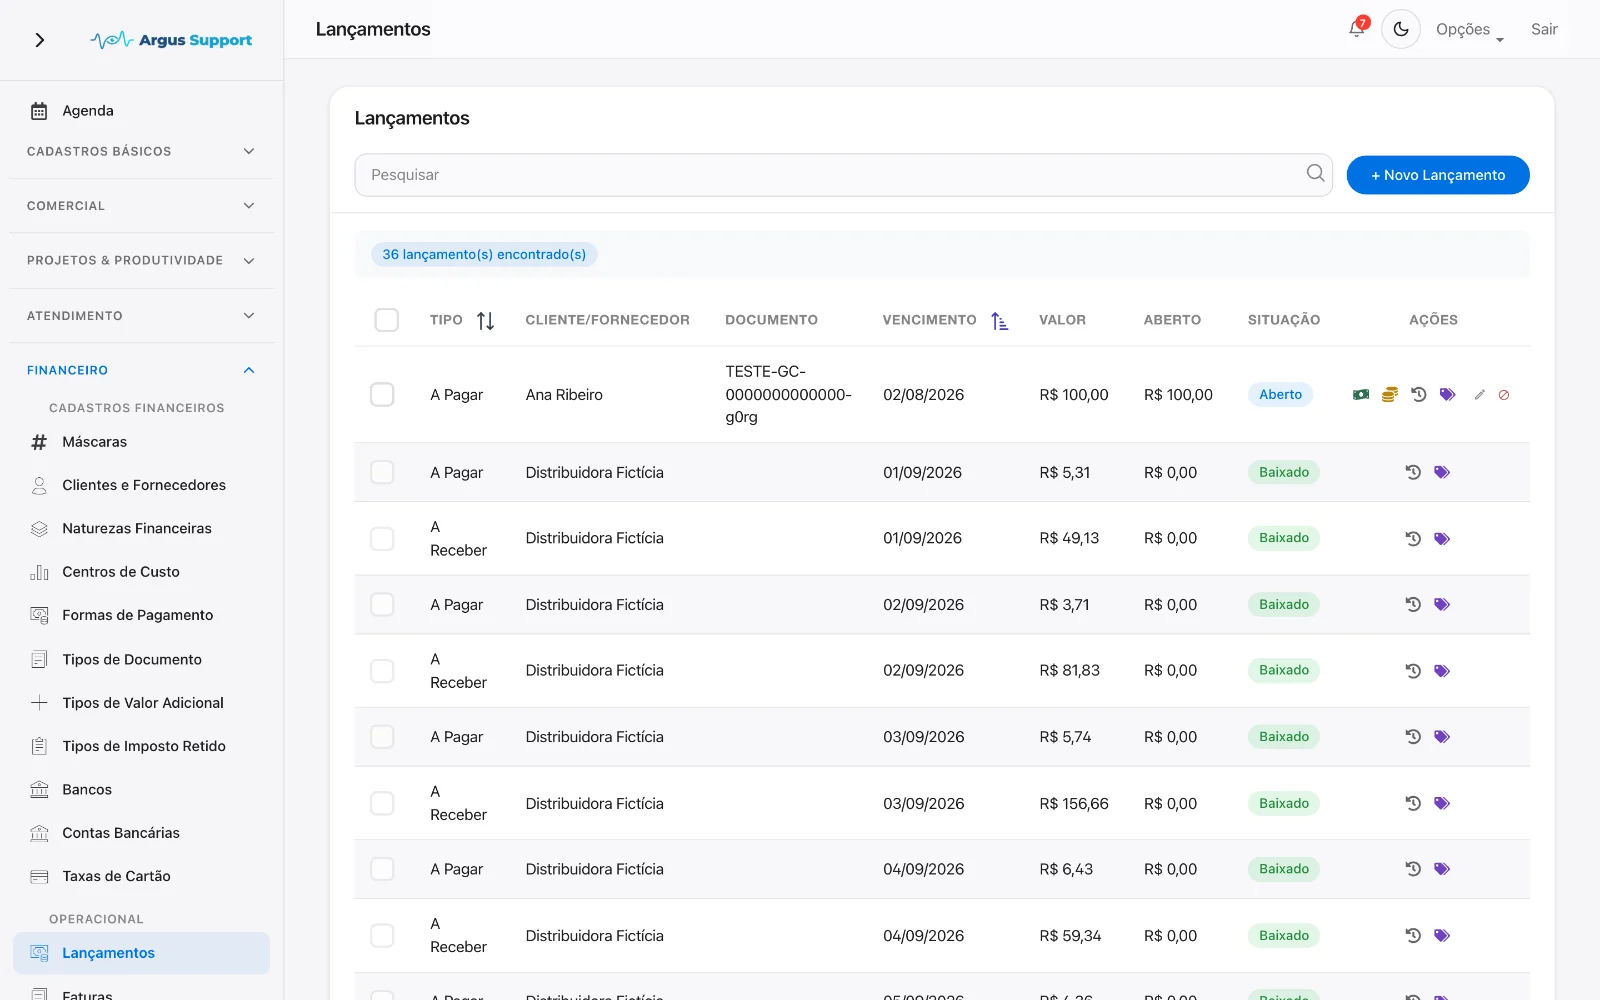This screenshot has width=1600, height=1000.
Task: Open the notifications bell
Action: coord(1357,28)
